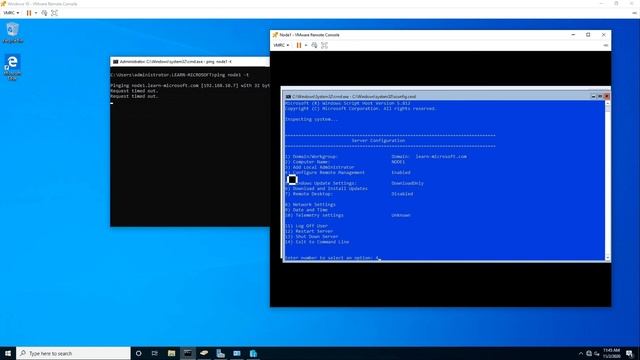Pause the VM in the outer console toolbar
Viewport: 640px width, 360px height.
29,13
